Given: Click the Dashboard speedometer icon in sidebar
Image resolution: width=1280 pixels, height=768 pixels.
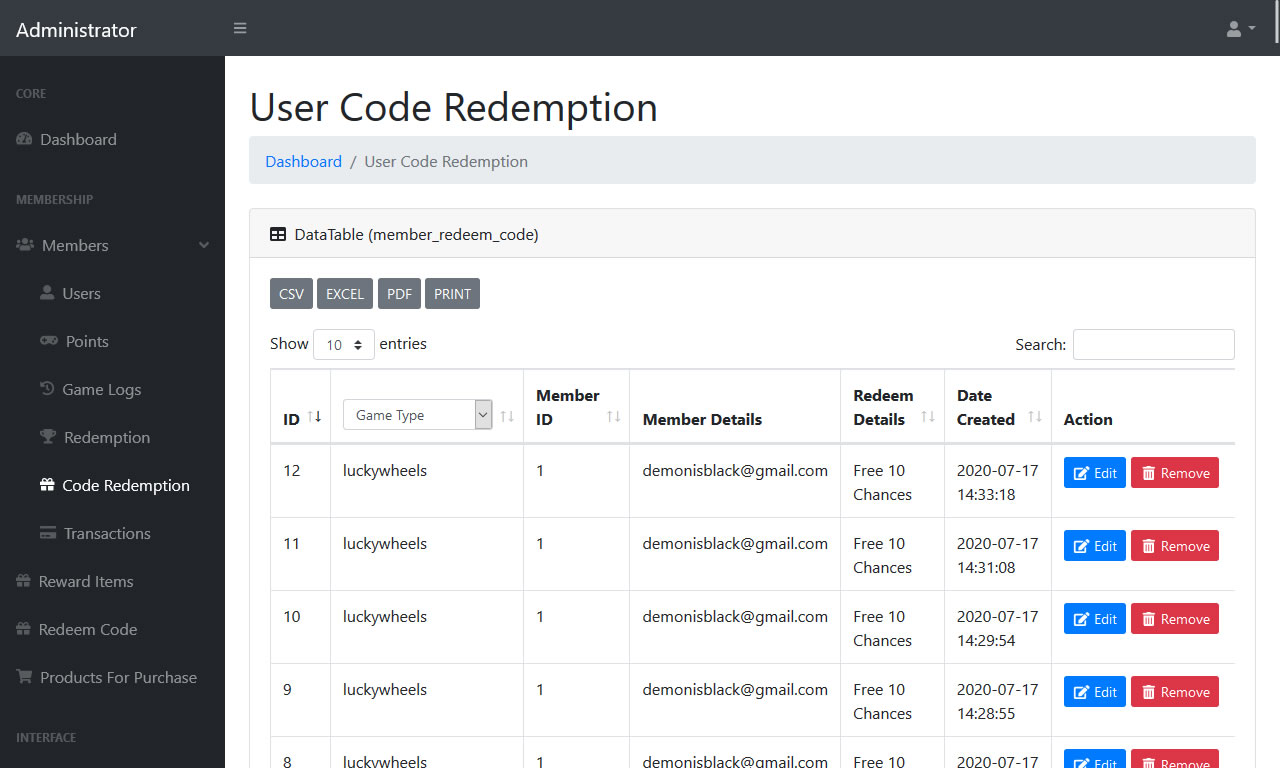Looking at the screenshot, I should click(25, 139).
